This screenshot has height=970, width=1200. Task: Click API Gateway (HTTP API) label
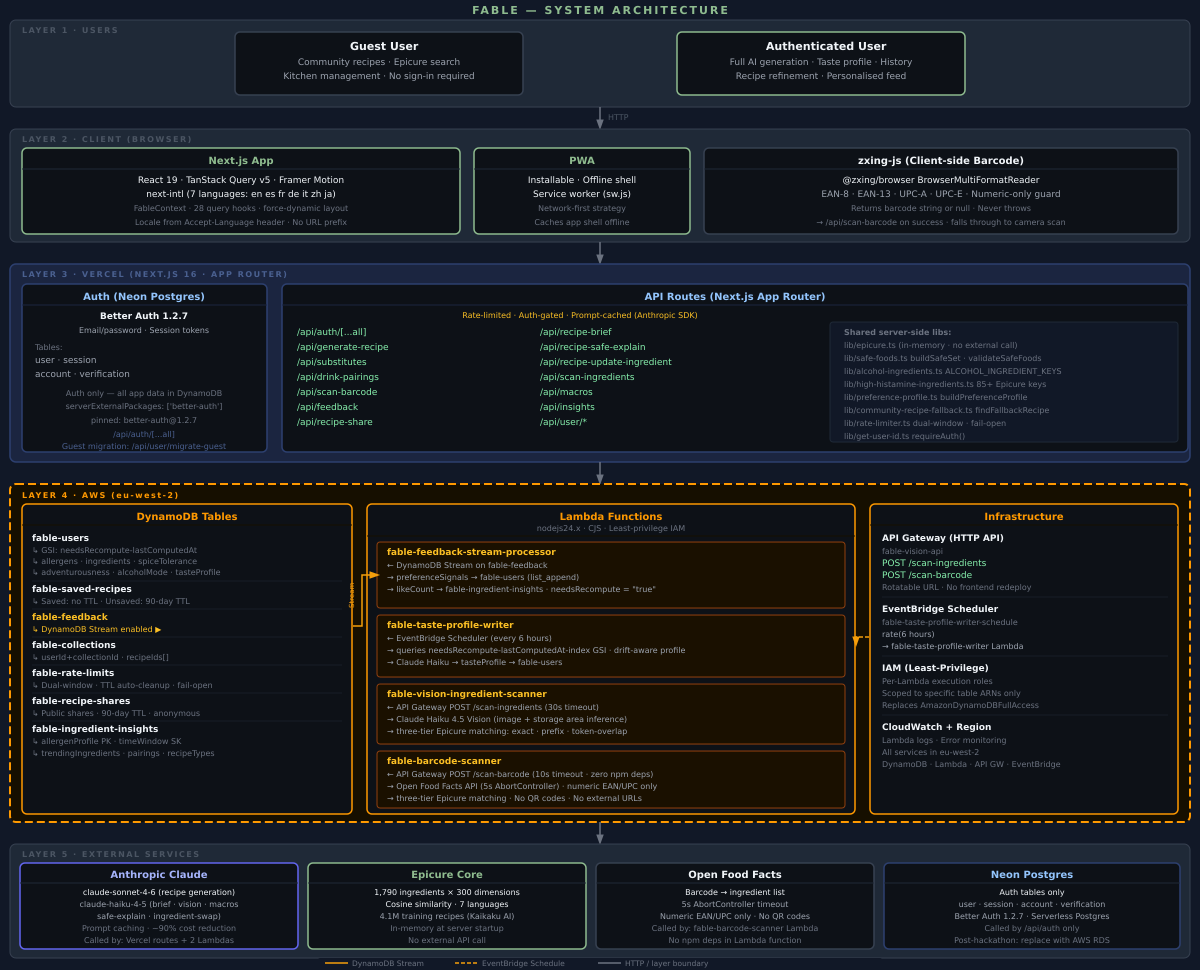pos(943,538)
